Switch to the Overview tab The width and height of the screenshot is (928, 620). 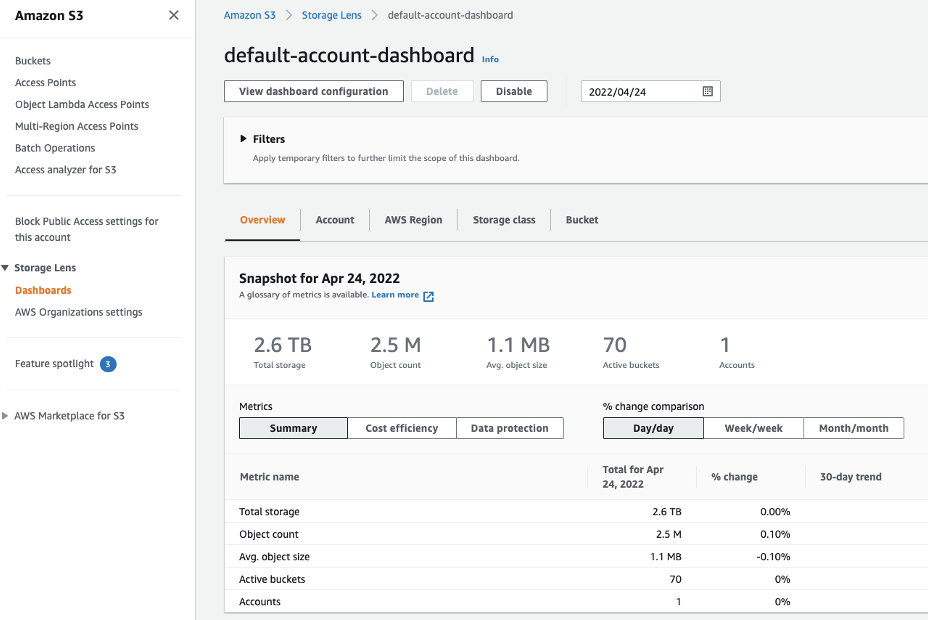(262, 220)
